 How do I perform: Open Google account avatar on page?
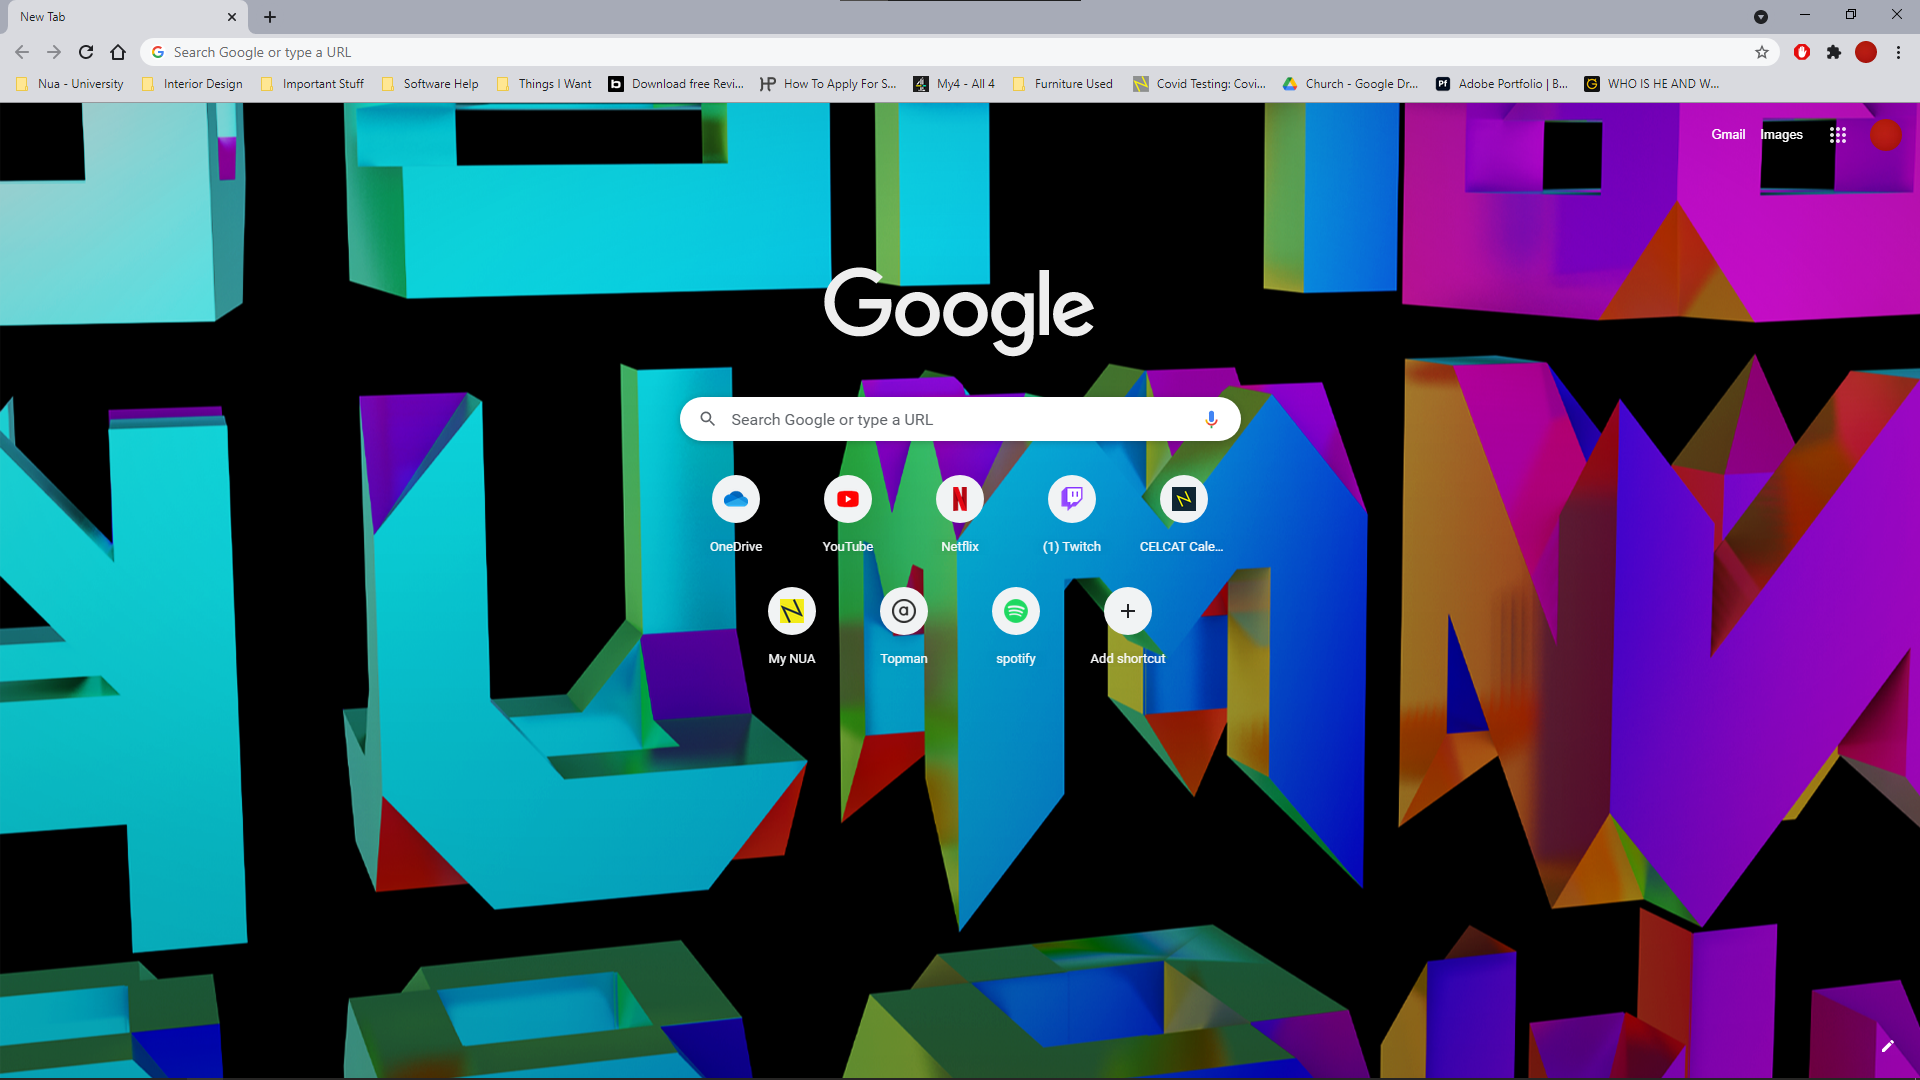pyautogui.click(x=1886, y=135)
